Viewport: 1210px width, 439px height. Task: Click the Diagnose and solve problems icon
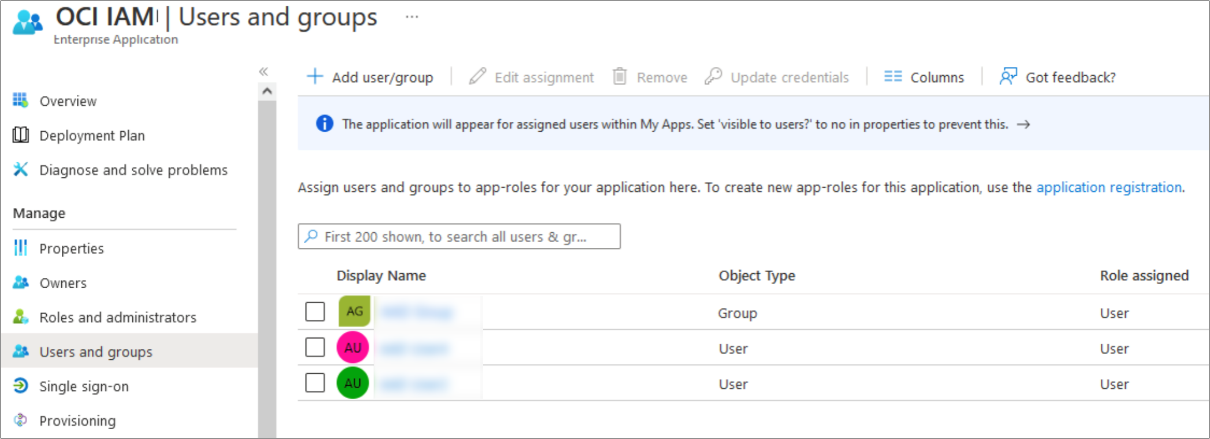[21, 170]
